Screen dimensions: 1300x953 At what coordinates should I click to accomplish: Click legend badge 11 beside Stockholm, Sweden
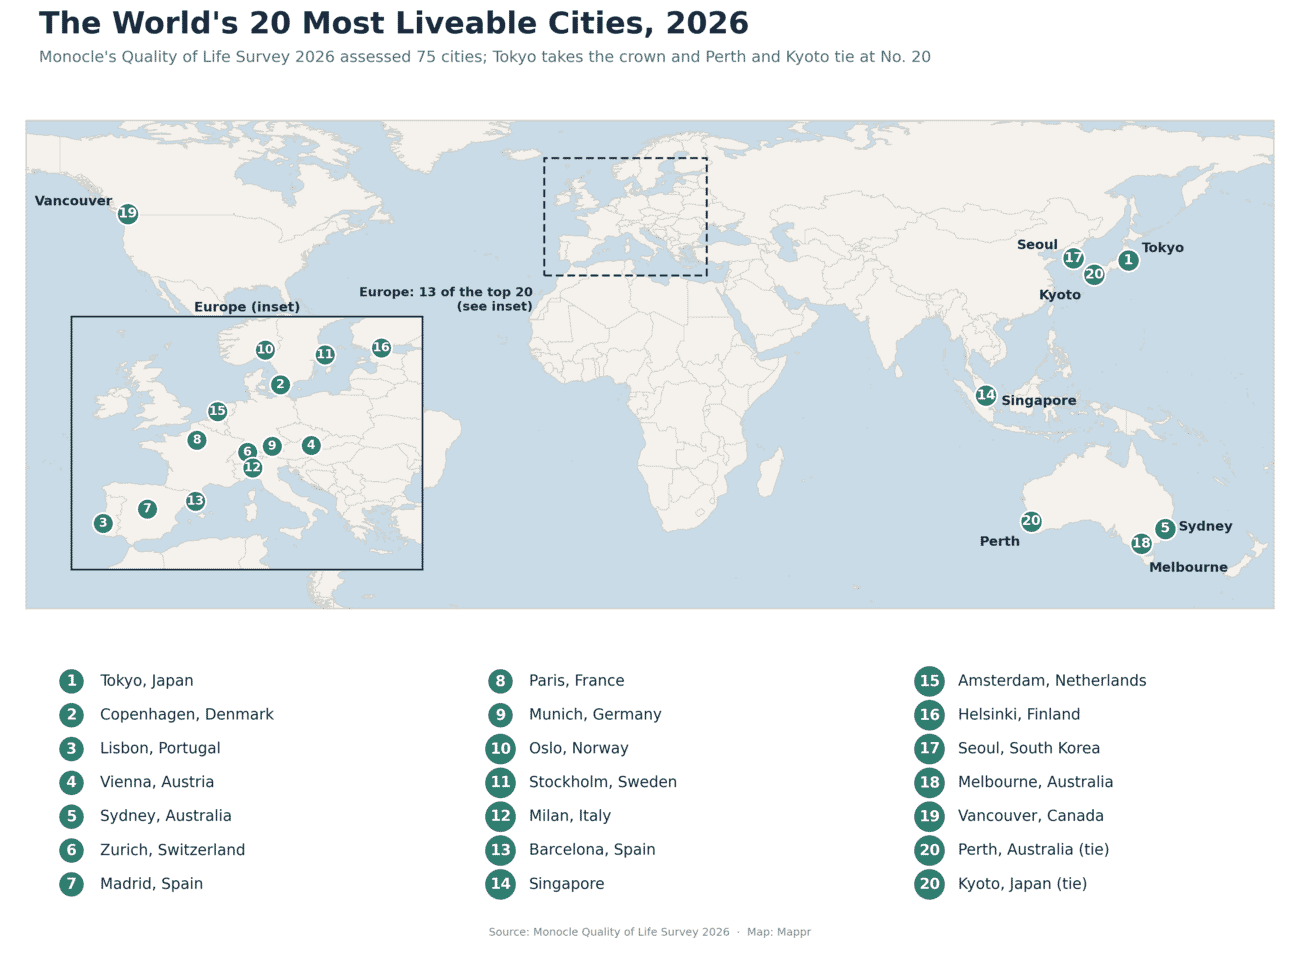click(x=500, y=782)
